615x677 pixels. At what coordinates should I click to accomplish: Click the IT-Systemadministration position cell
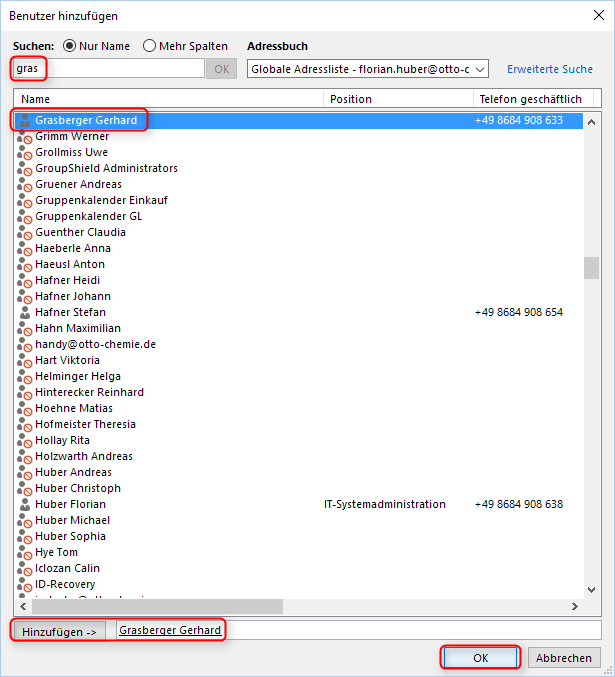pyautogui.click(x=385, y=504)
